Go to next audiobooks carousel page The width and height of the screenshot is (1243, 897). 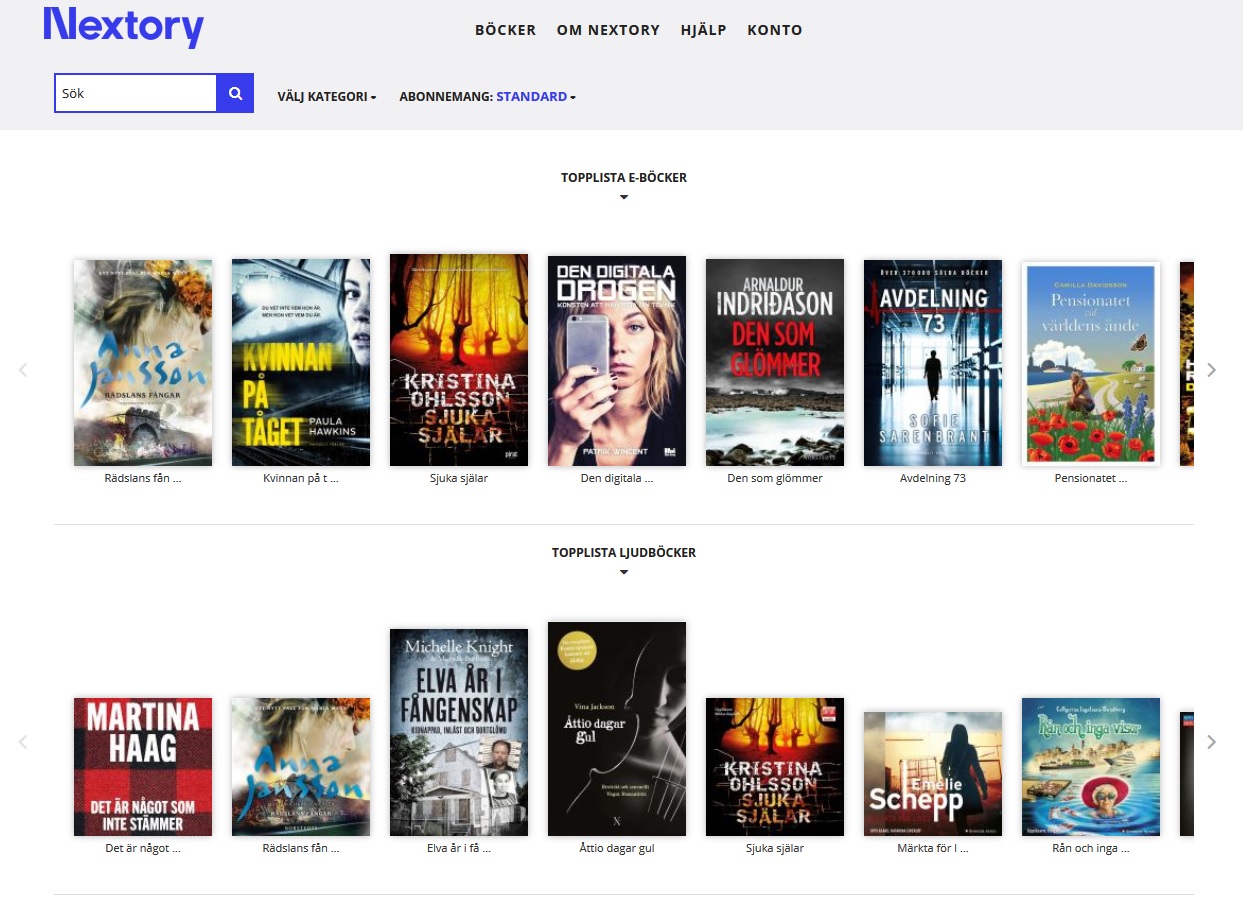(x=1212, y=742)
